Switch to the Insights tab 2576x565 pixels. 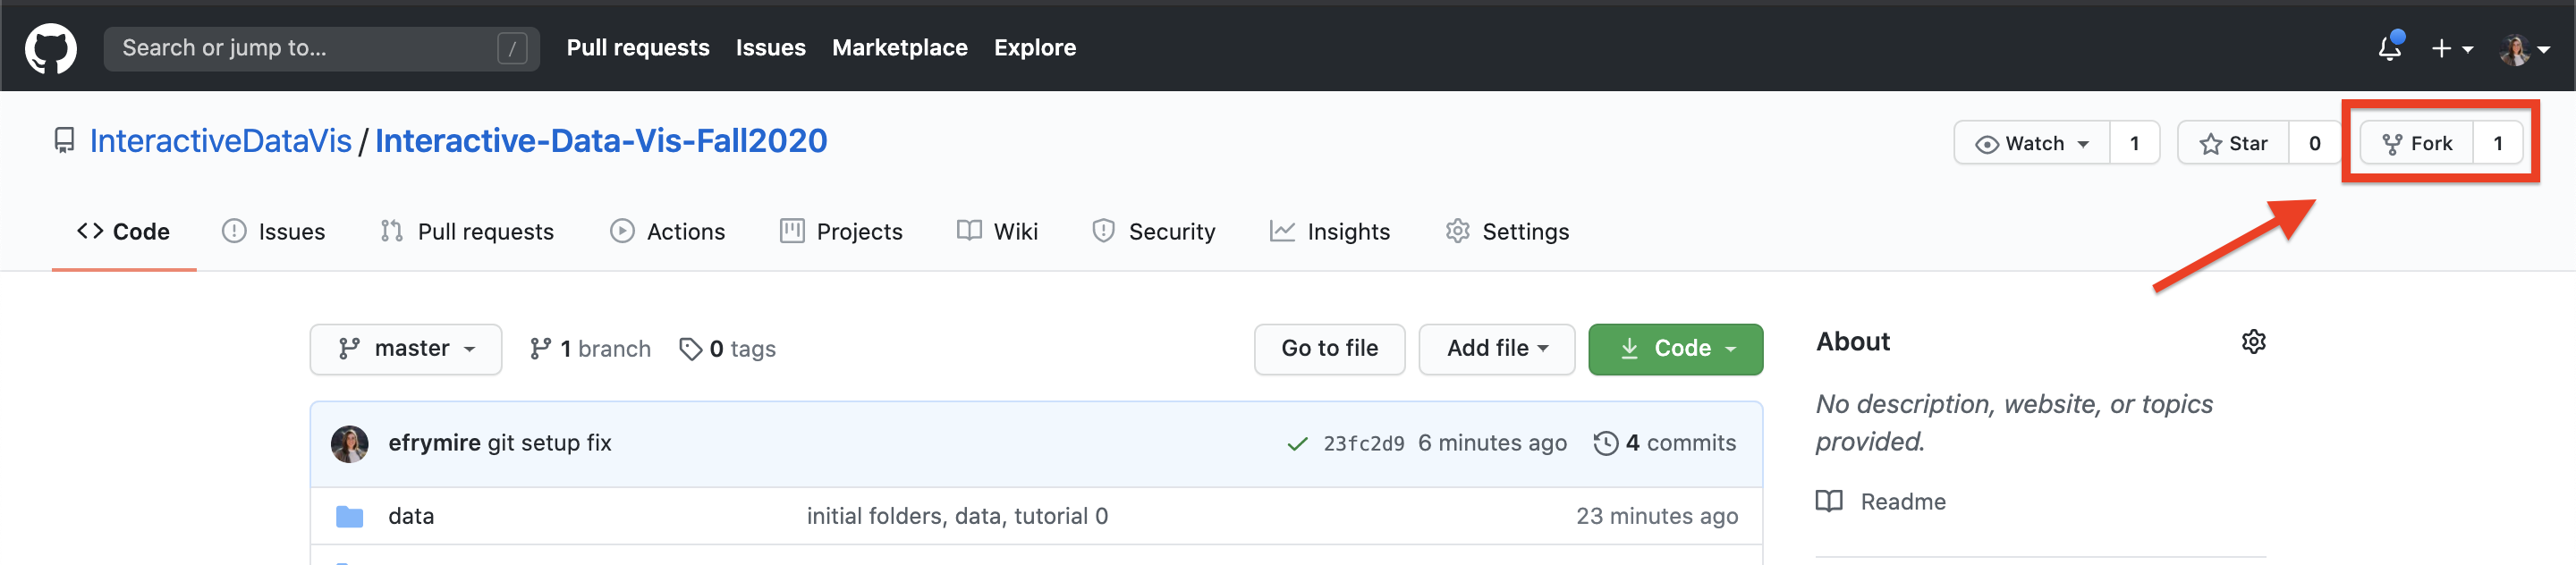click(1330, 232)
